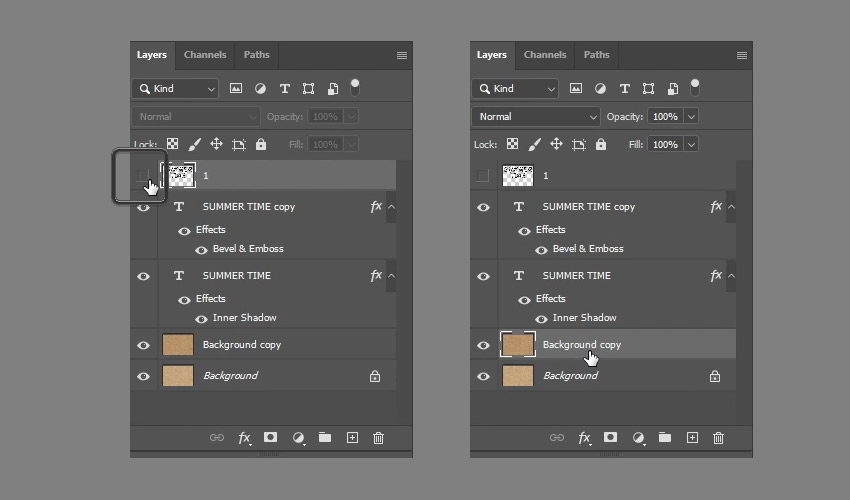850x500 pixels.
Task: Open Kind filter dropdown, left panel
Action: click(175, 88)
